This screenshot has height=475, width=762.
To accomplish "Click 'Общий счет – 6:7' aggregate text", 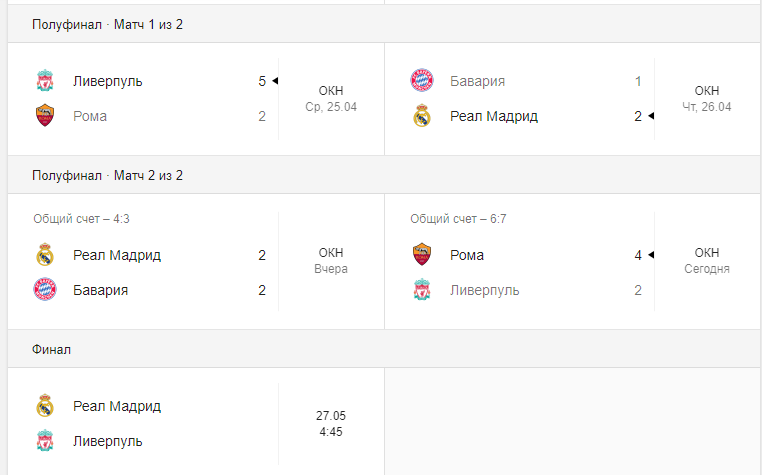I will [458, 219].
